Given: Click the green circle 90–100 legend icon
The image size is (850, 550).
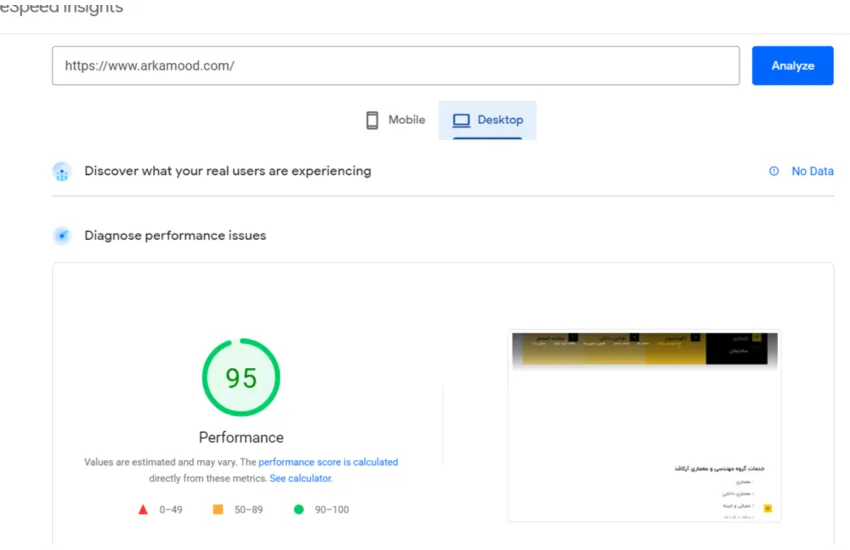Looking at the screenshot, I should tap(298, 510).
